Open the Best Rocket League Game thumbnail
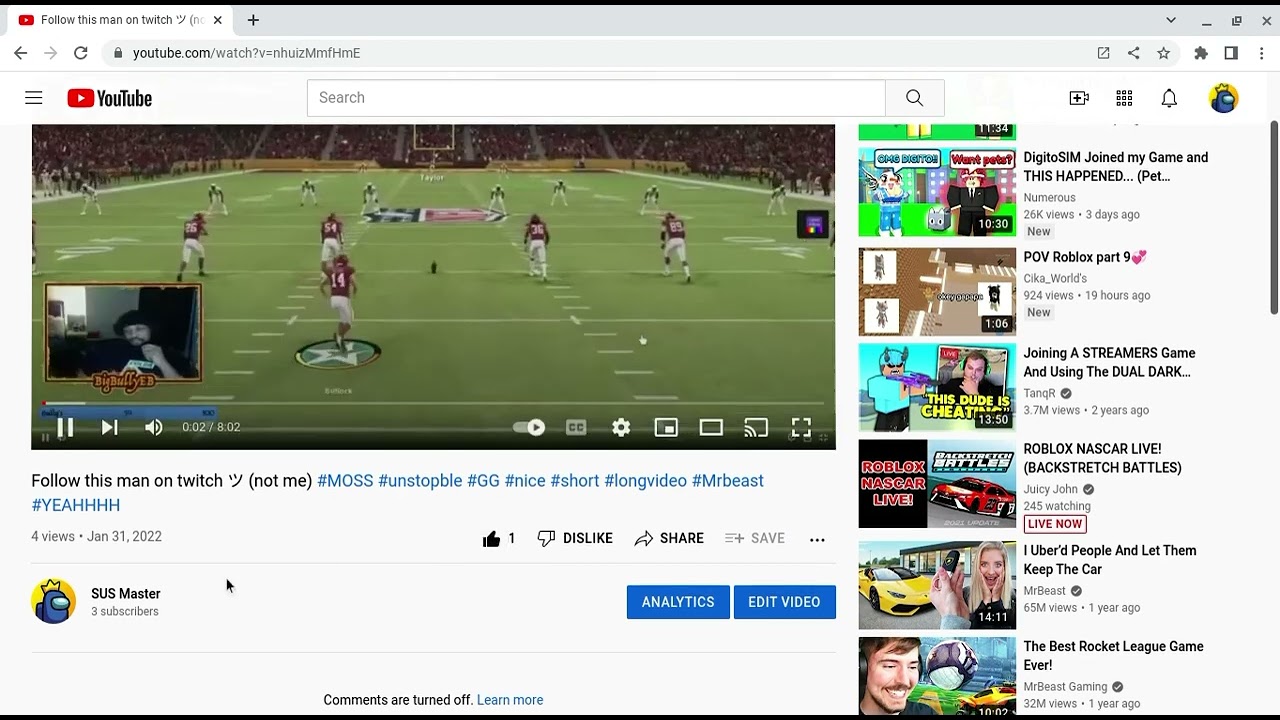The width and height of the screenshot is (1280, 720). click(937, 677)
